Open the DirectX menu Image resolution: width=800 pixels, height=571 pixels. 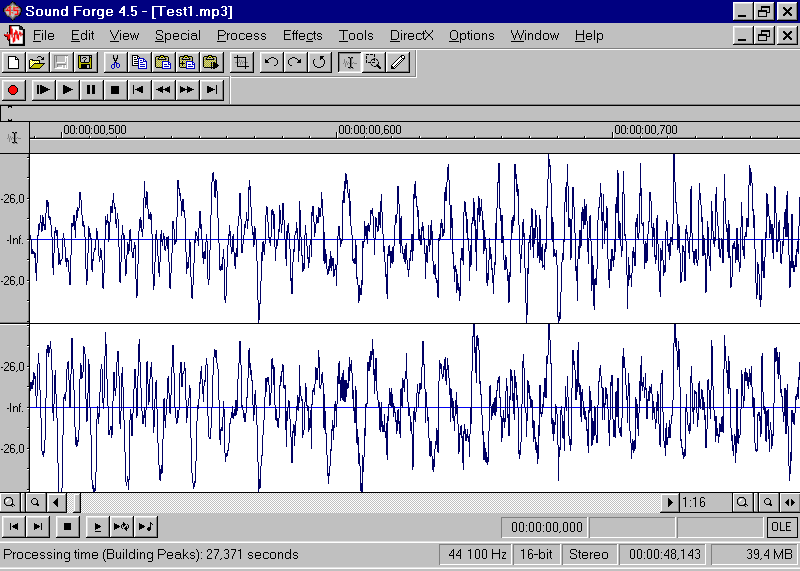412,35
